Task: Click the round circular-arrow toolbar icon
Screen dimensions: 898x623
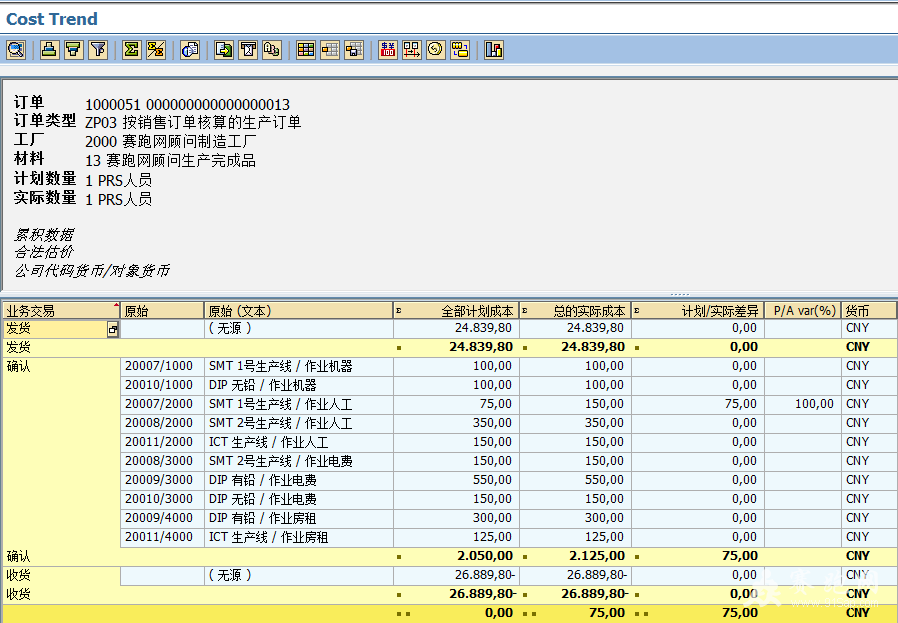Action: [436, 50]
